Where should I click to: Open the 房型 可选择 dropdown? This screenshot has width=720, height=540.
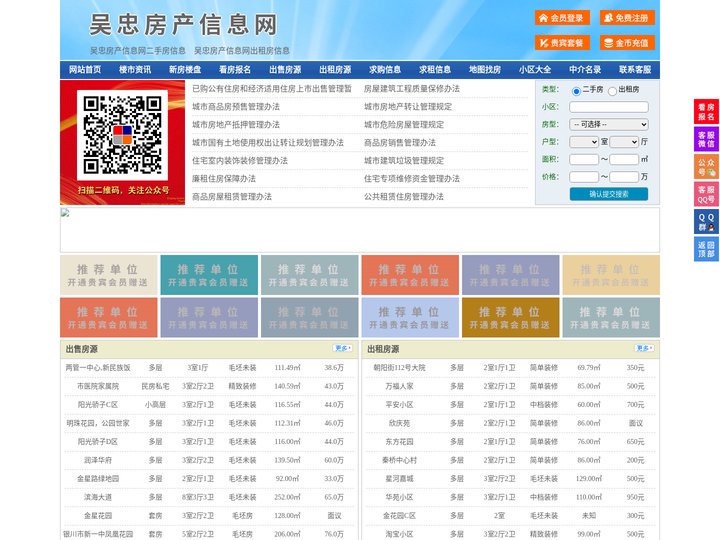609,124
